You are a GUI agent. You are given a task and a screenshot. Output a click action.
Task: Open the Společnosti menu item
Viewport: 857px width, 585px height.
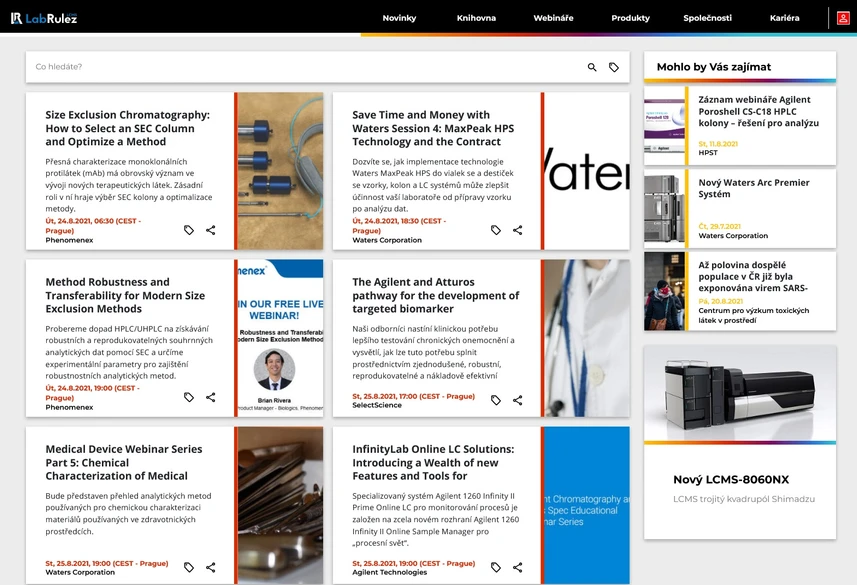coord(707,18)
